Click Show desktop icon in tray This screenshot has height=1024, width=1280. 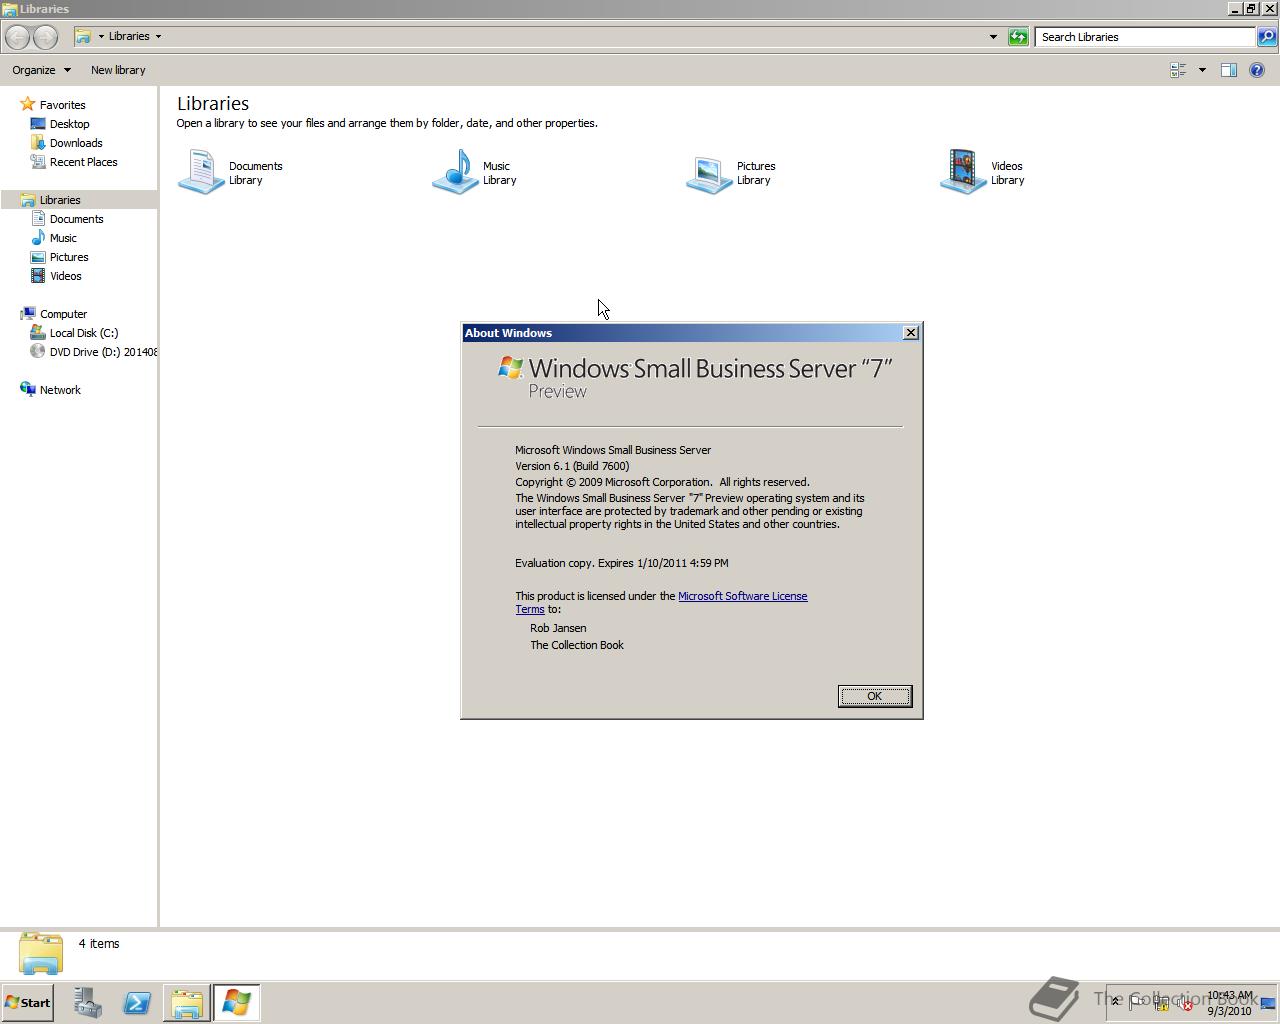point(1268,1003)
